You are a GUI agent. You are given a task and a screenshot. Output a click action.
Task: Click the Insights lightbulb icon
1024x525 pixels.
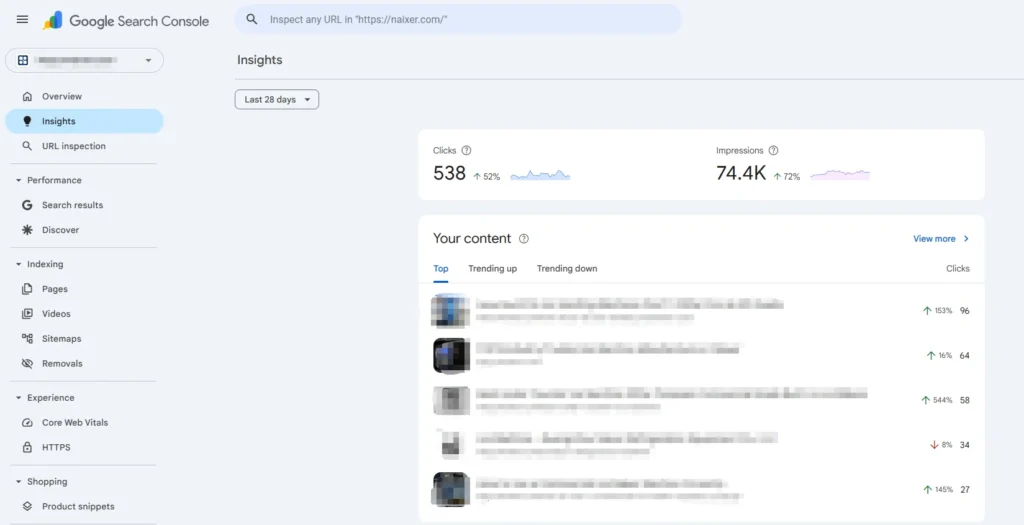pos(27,121)
